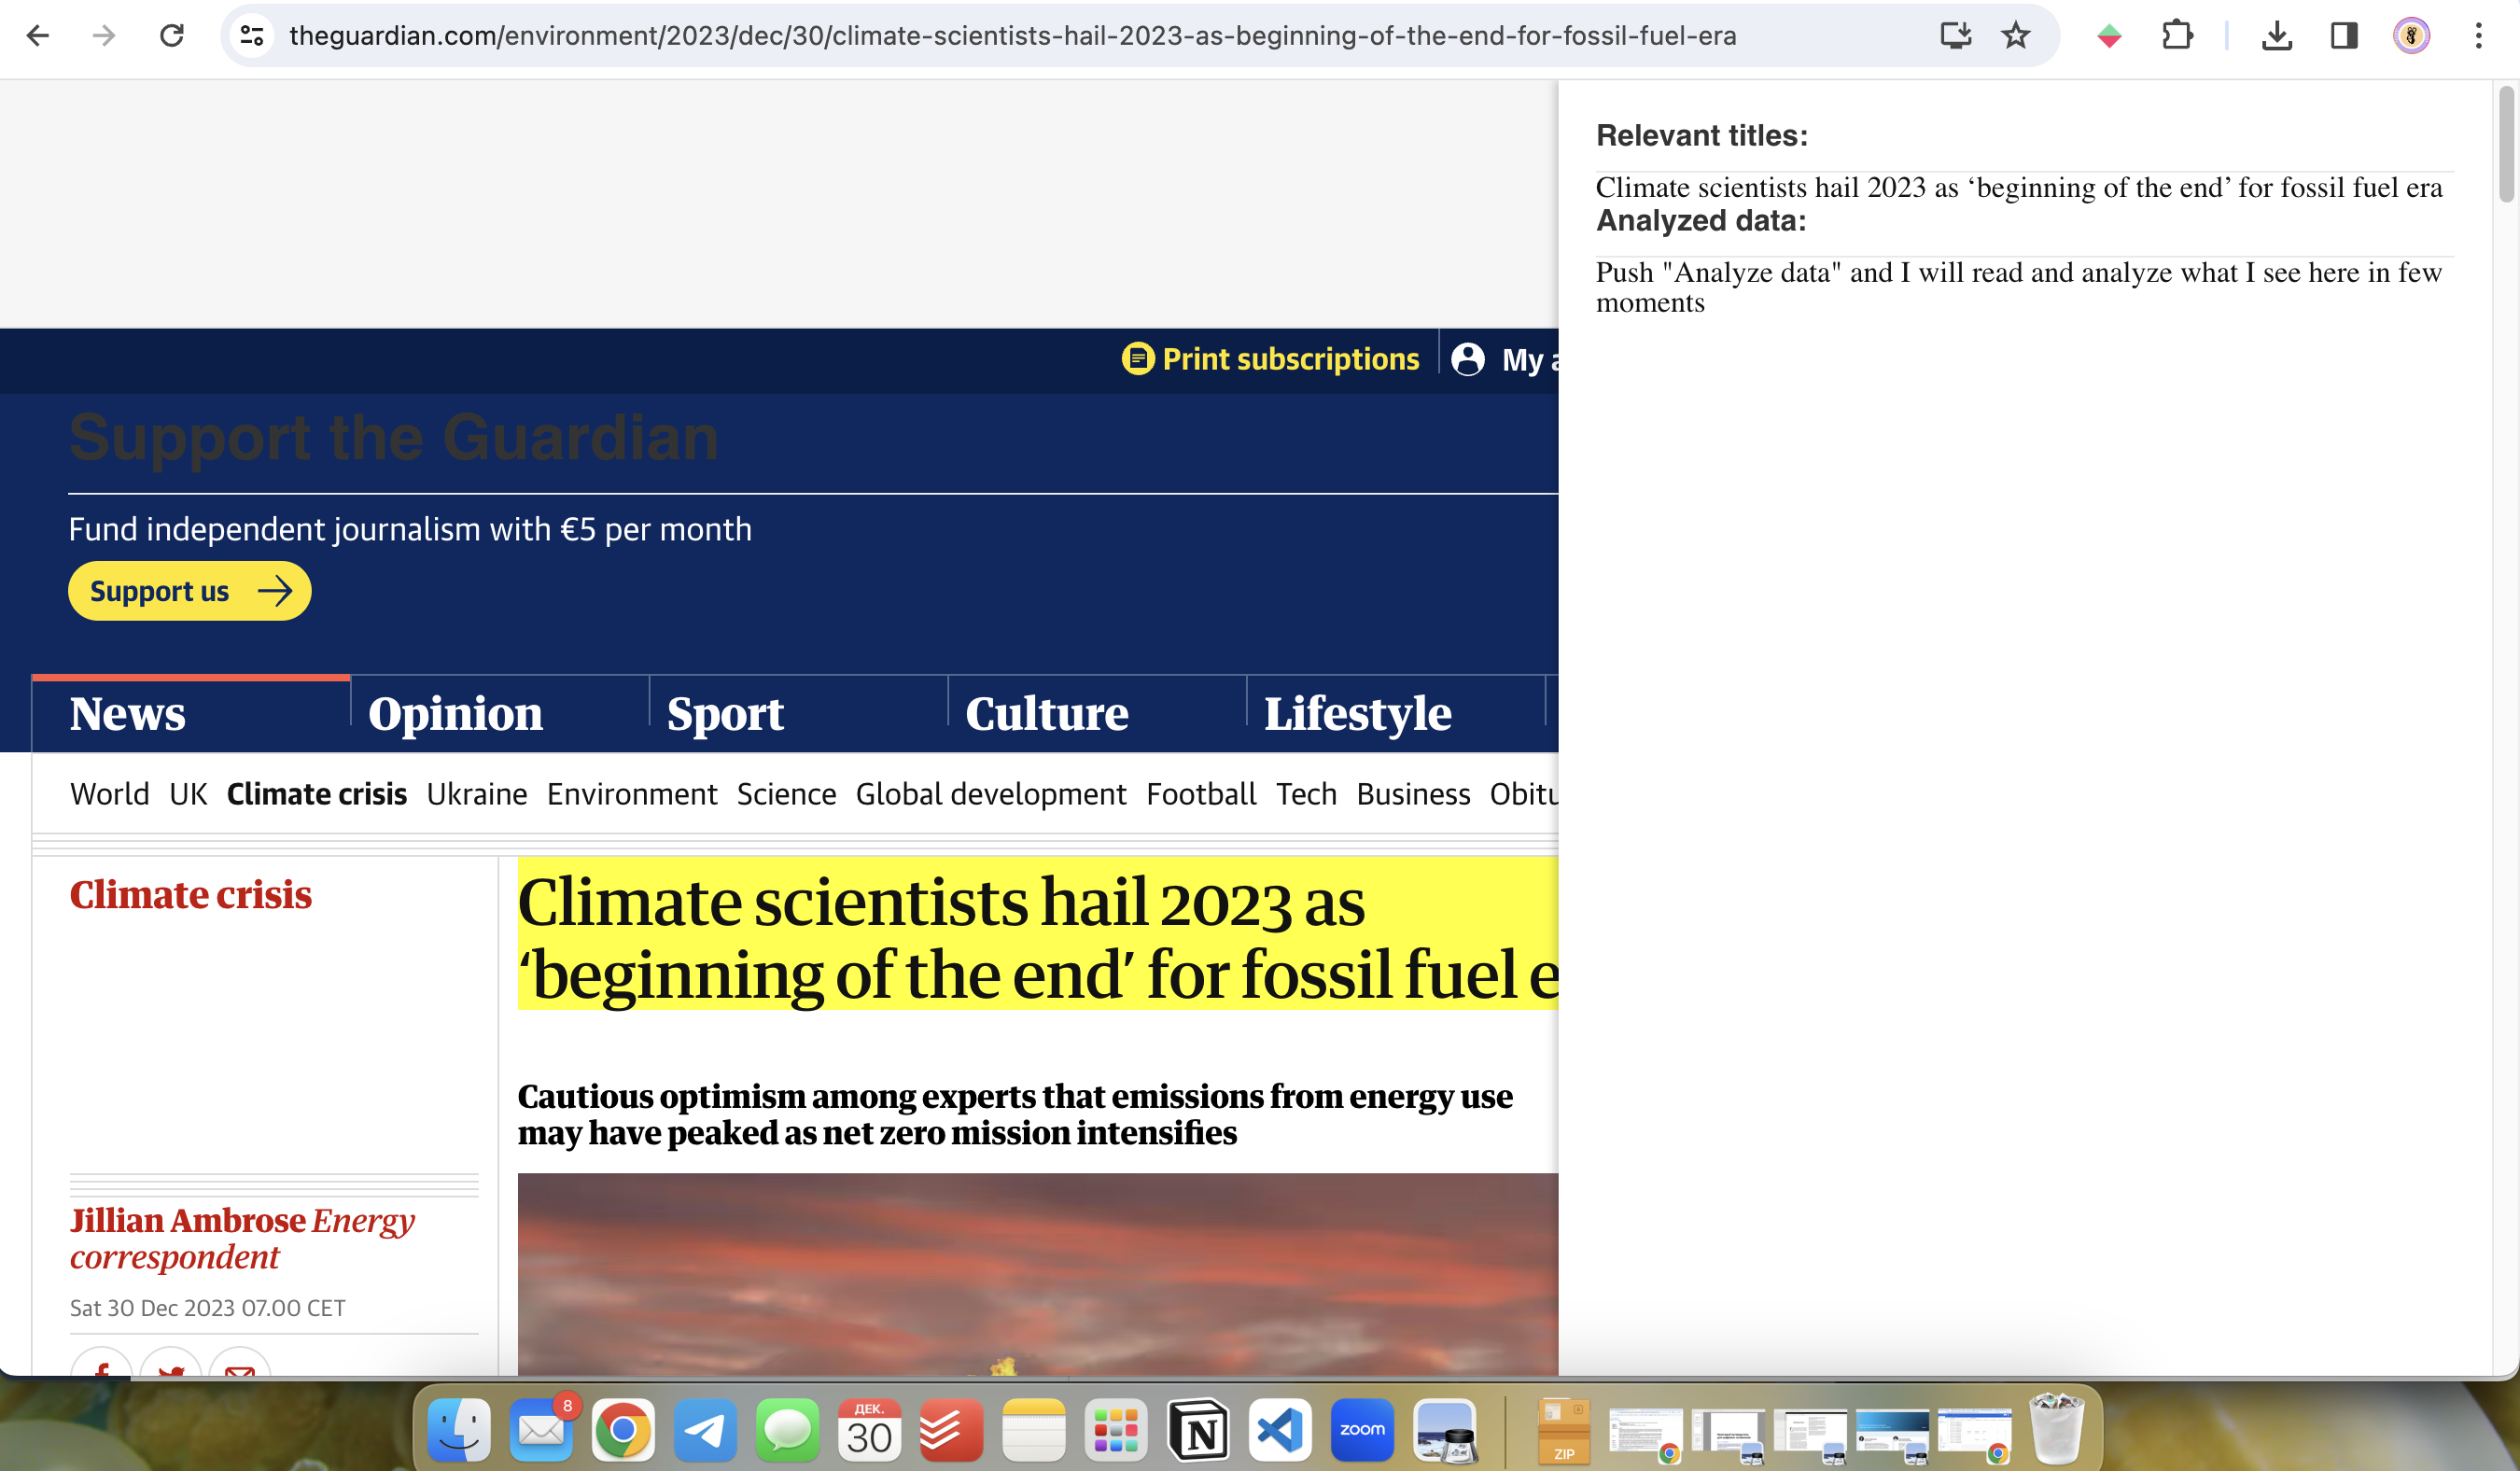Bookmark this page with the star icon
Screen dimensions: 2520x1471
[x=2015, y=36]
